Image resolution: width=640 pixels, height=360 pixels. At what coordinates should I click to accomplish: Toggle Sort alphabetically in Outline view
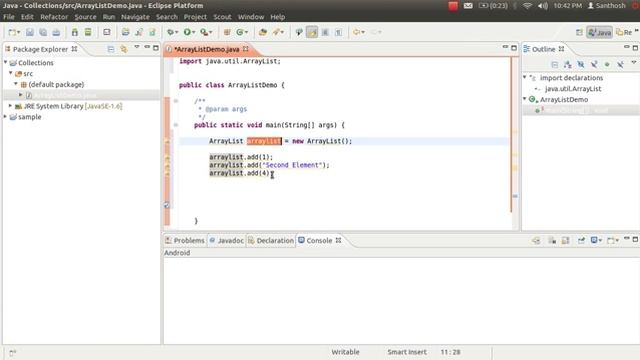coord(567,64)
